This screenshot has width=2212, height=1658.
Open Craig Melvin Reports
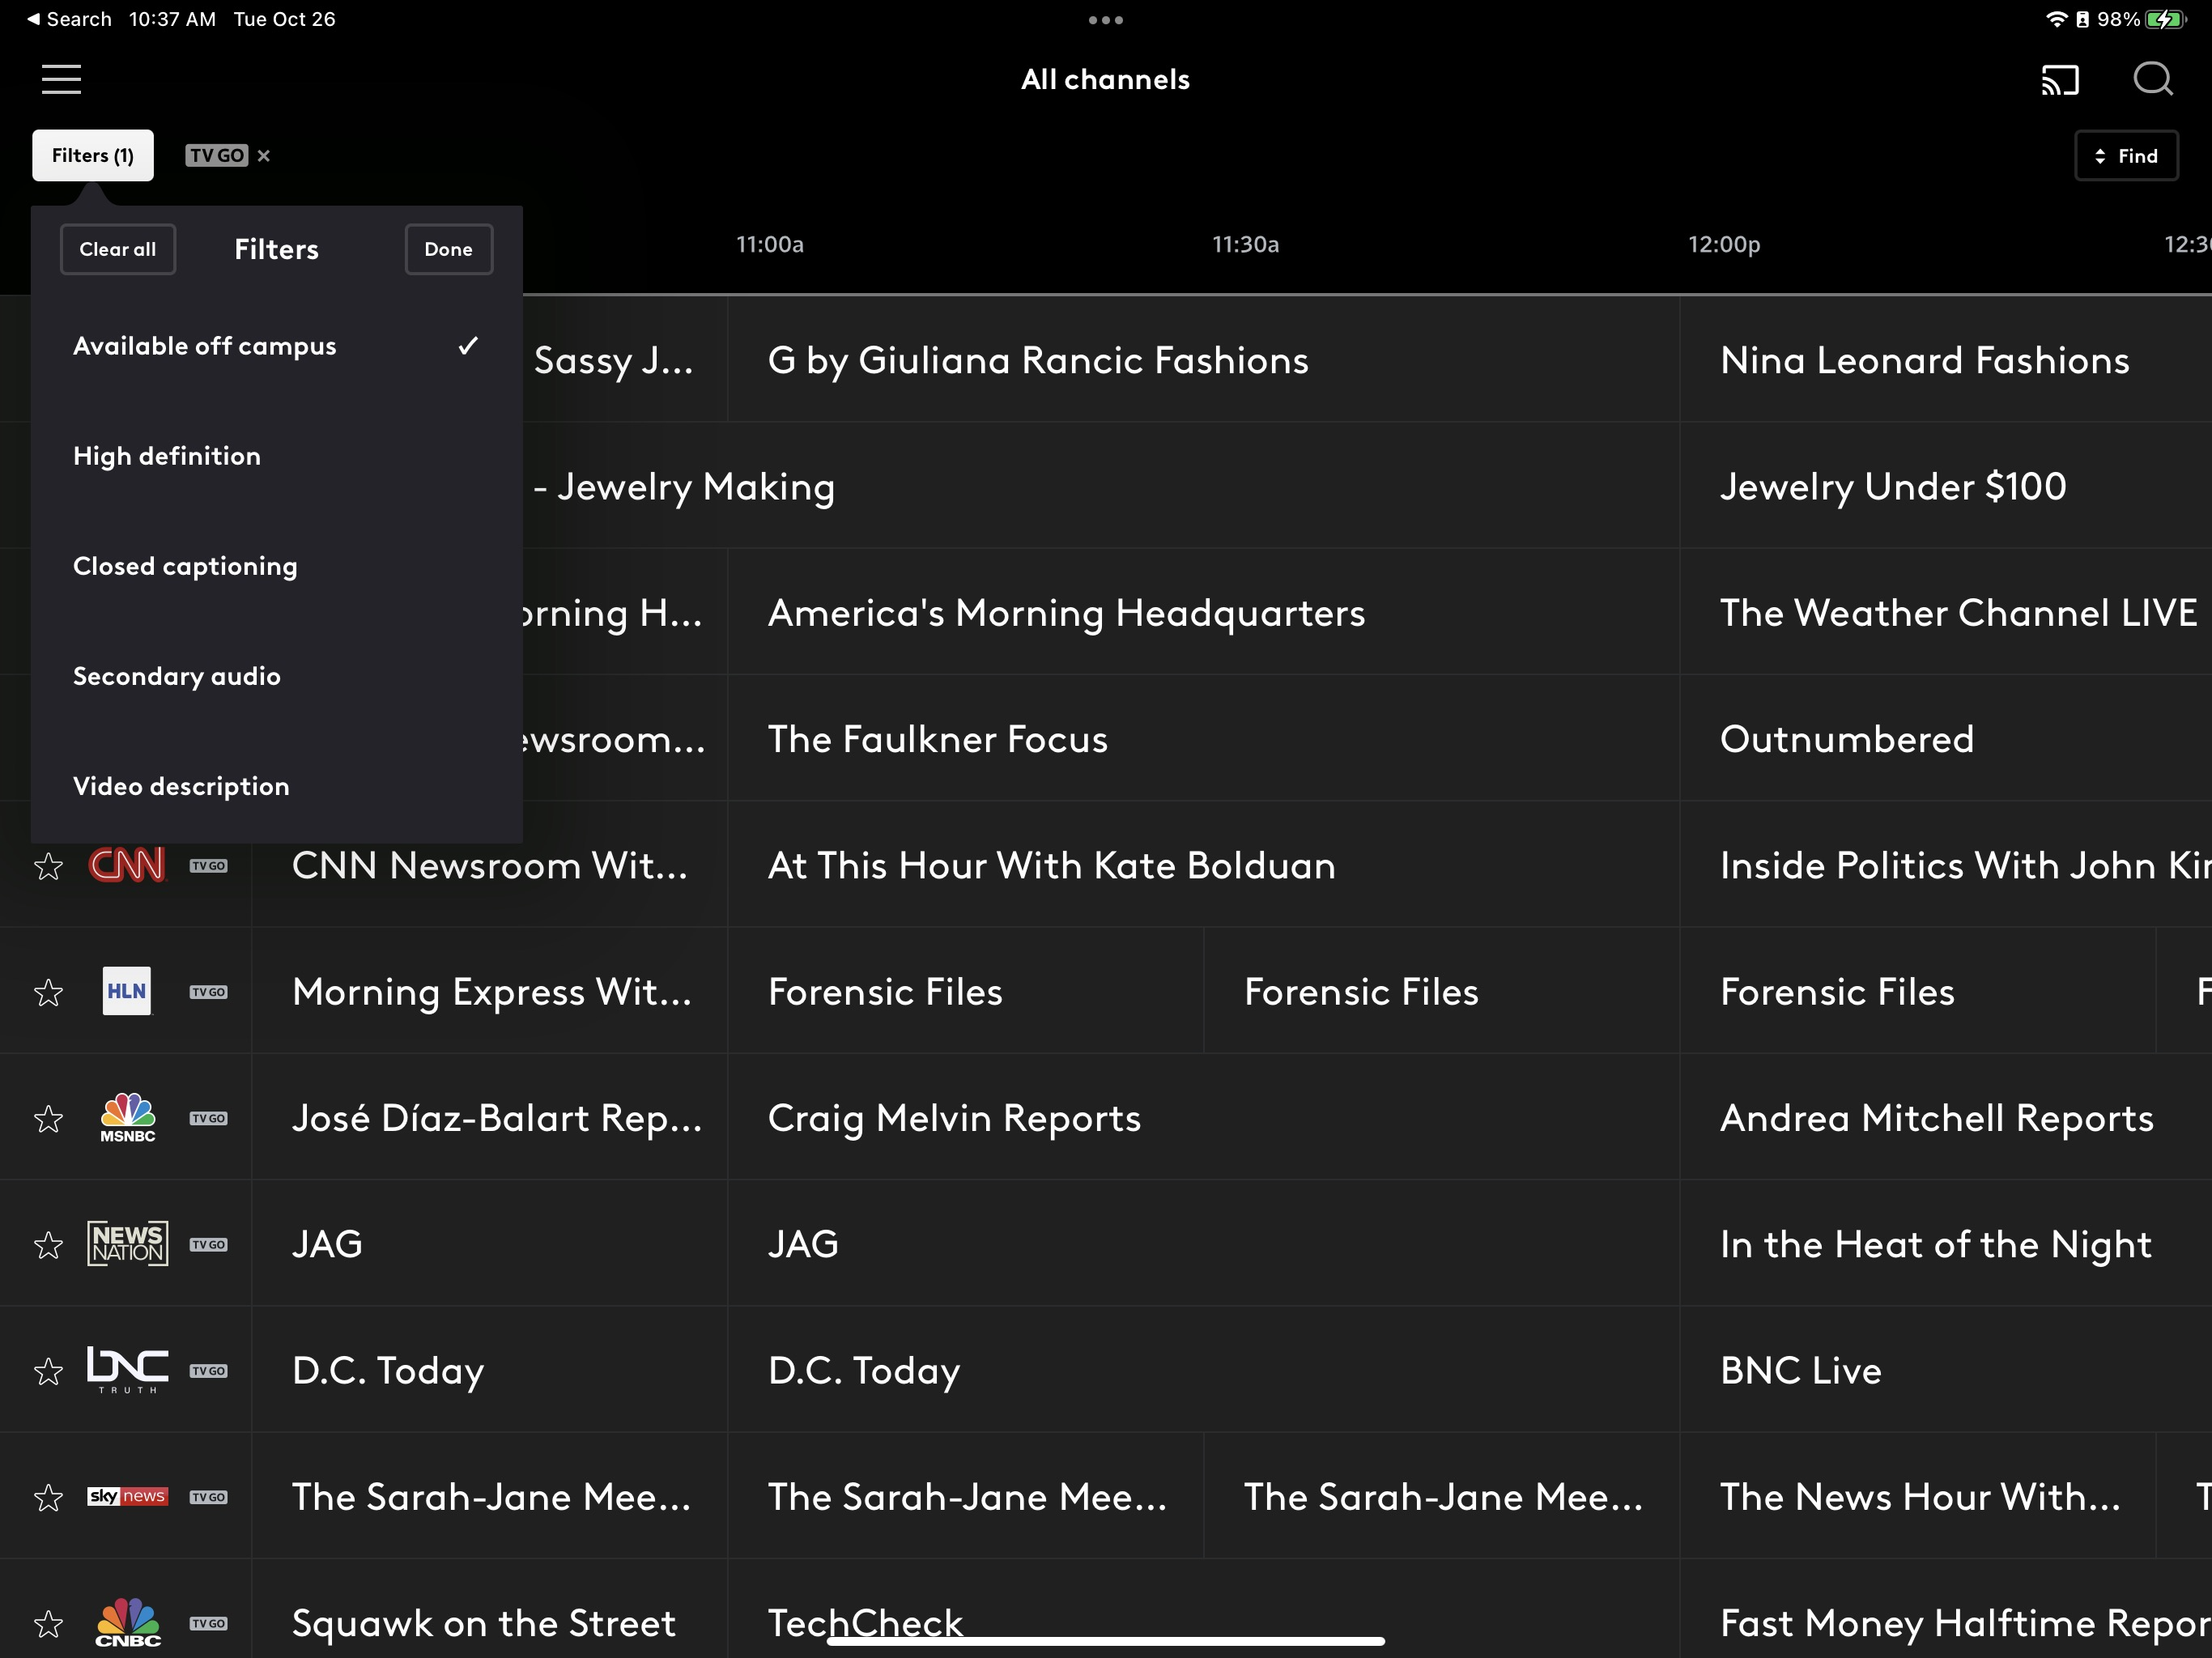pos(1203,1118)
